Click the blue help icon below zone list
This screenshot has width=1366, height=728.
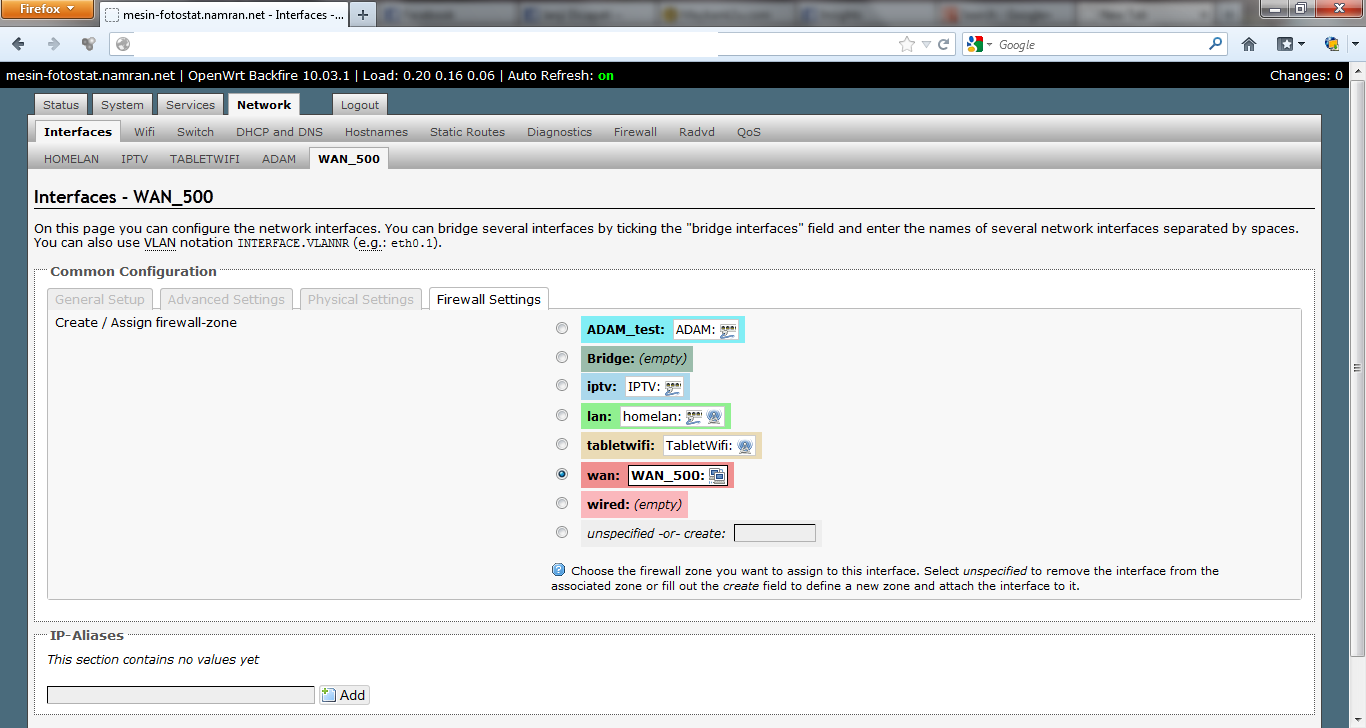pyautogui.click(x=559, y=570)
